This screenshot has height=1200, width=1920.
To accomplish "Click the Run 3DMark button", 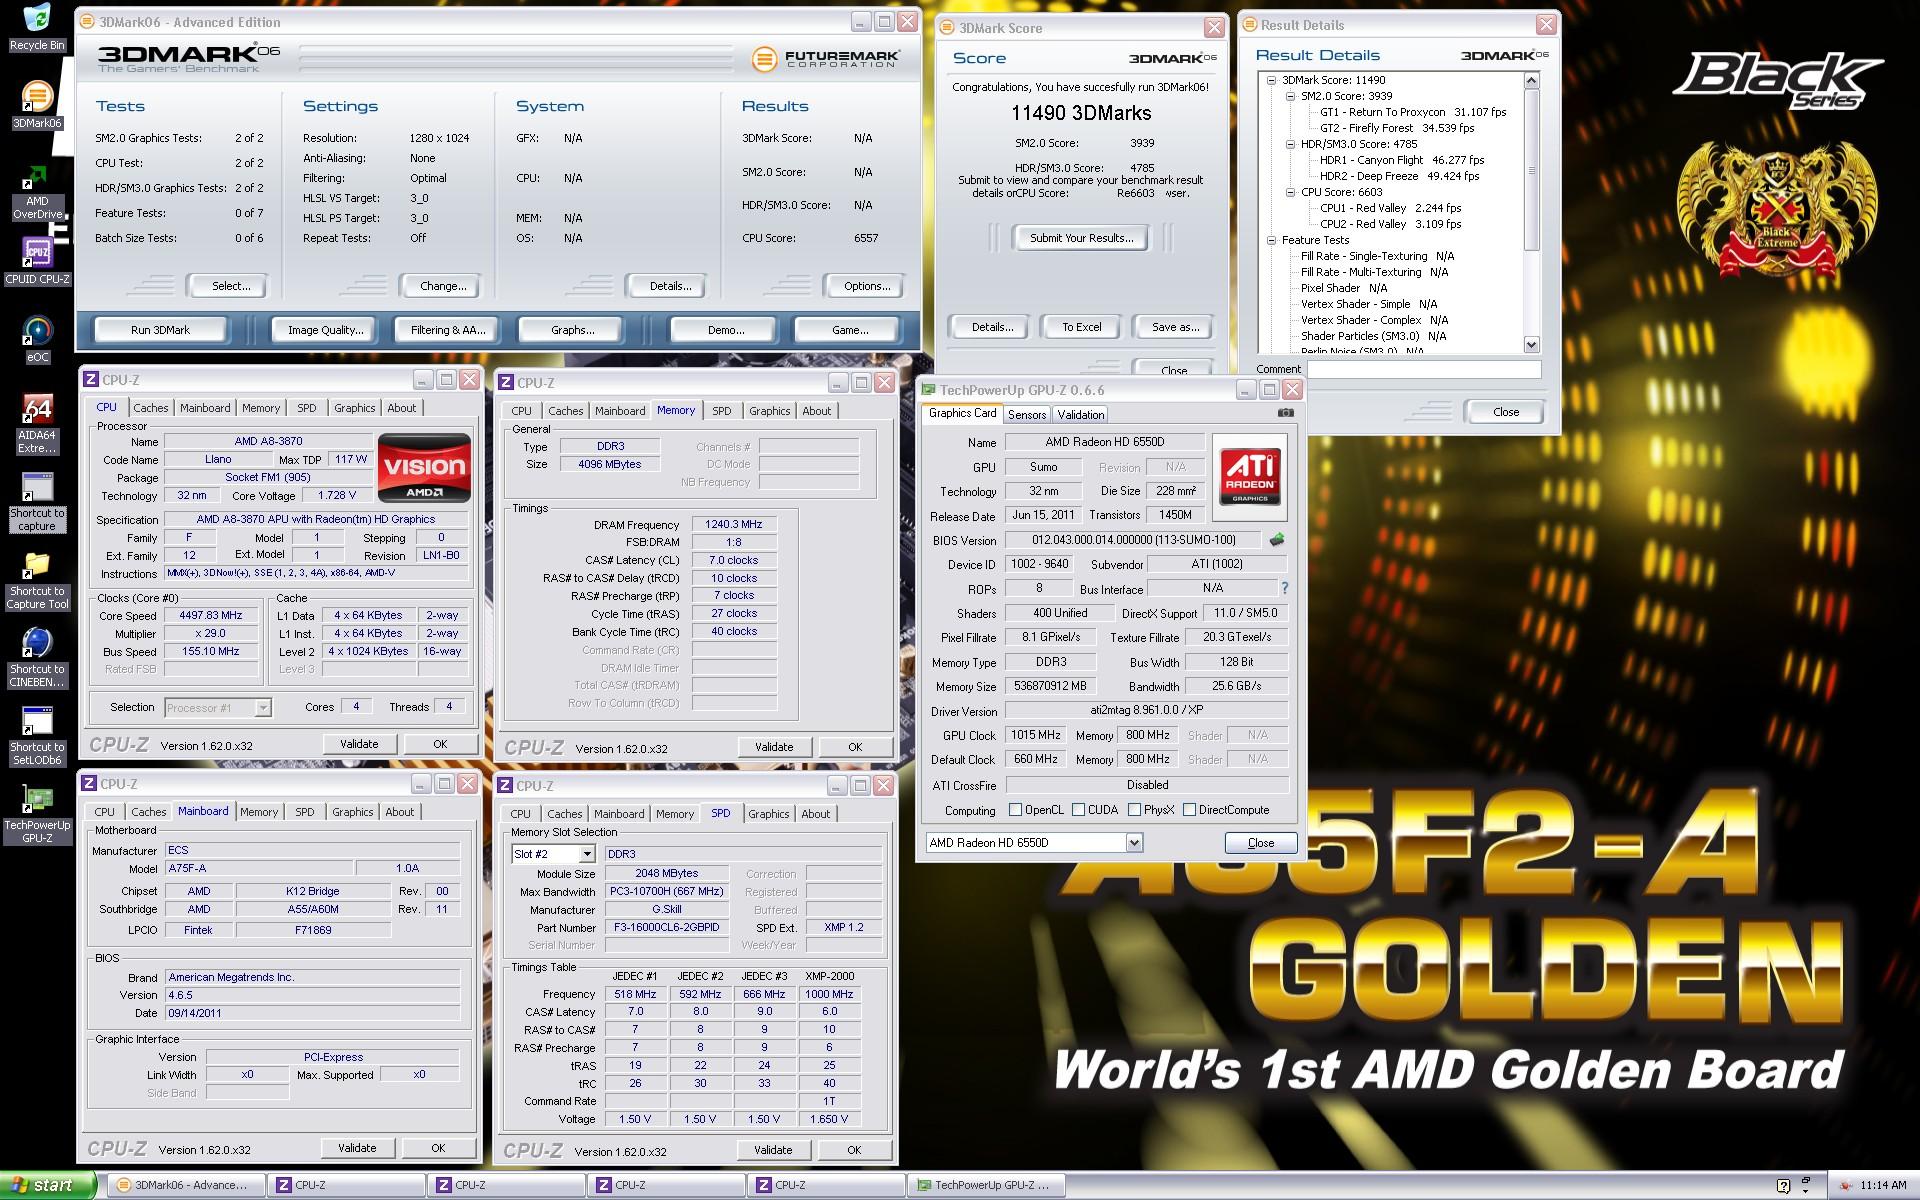I will point(160,330).
